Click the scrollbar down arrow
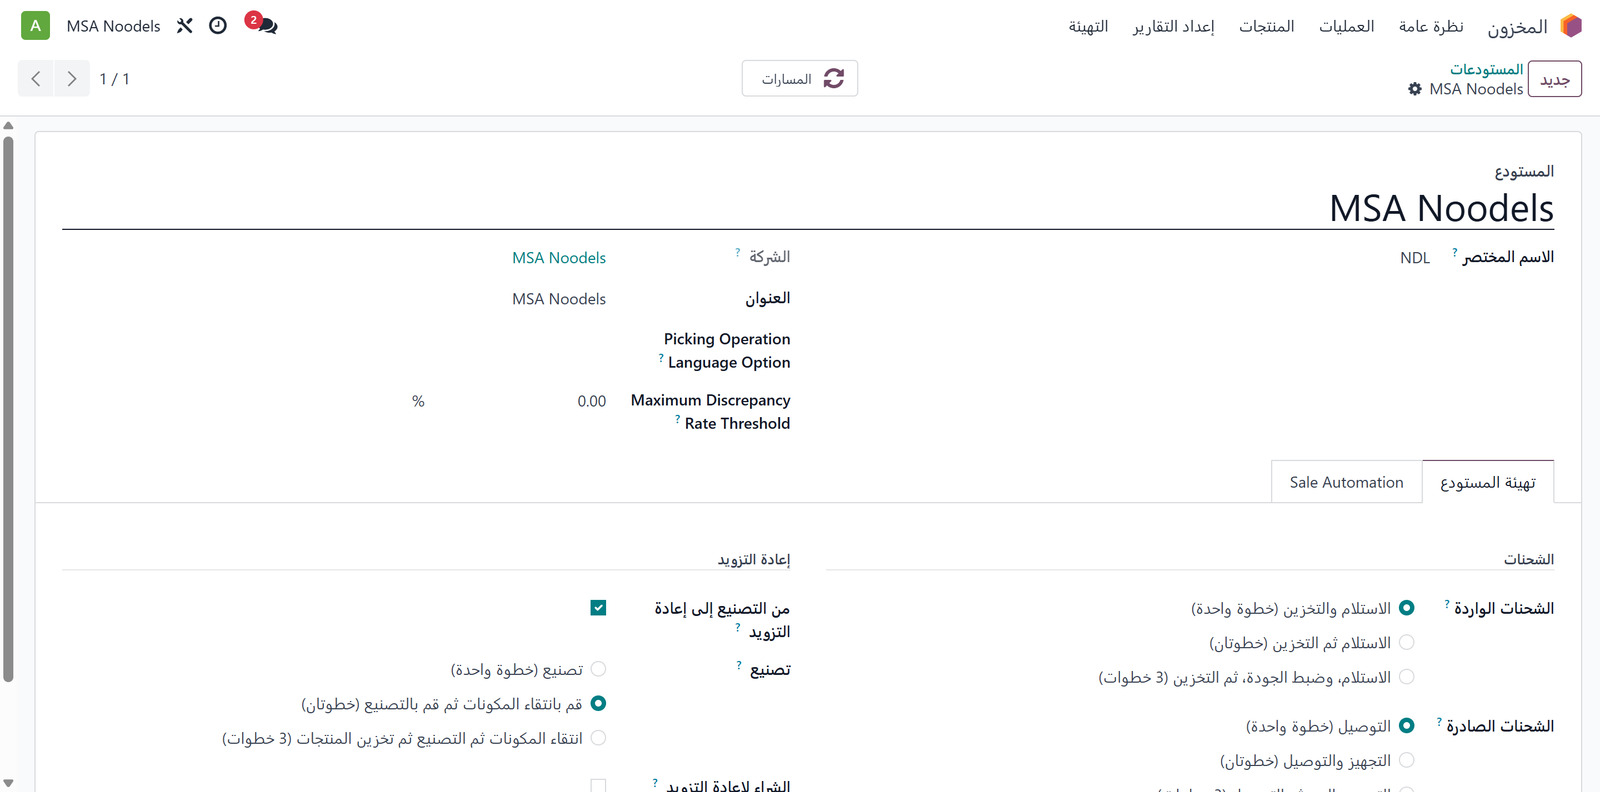 tap(8, 784)
